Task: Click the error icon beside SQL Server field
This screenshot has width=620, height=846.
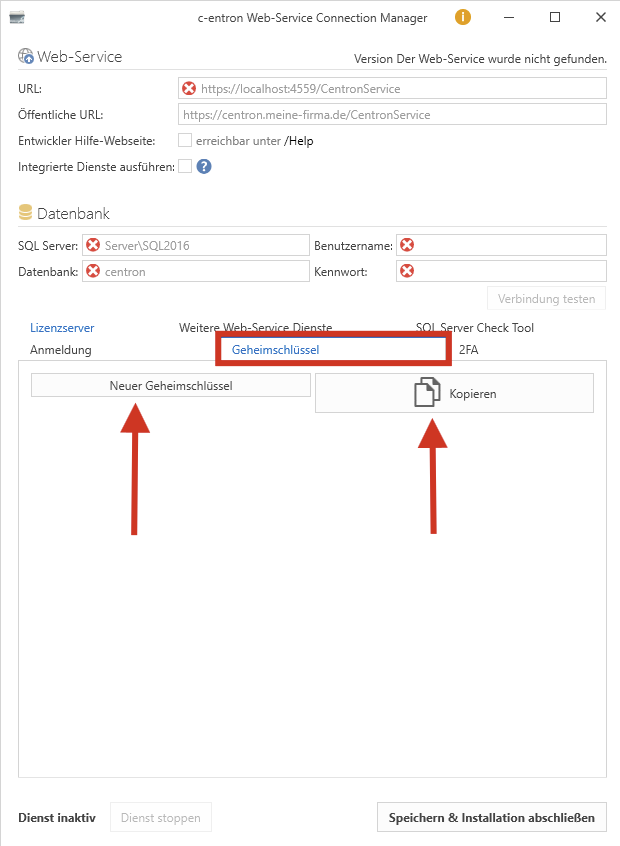Action: coord(93,245)
